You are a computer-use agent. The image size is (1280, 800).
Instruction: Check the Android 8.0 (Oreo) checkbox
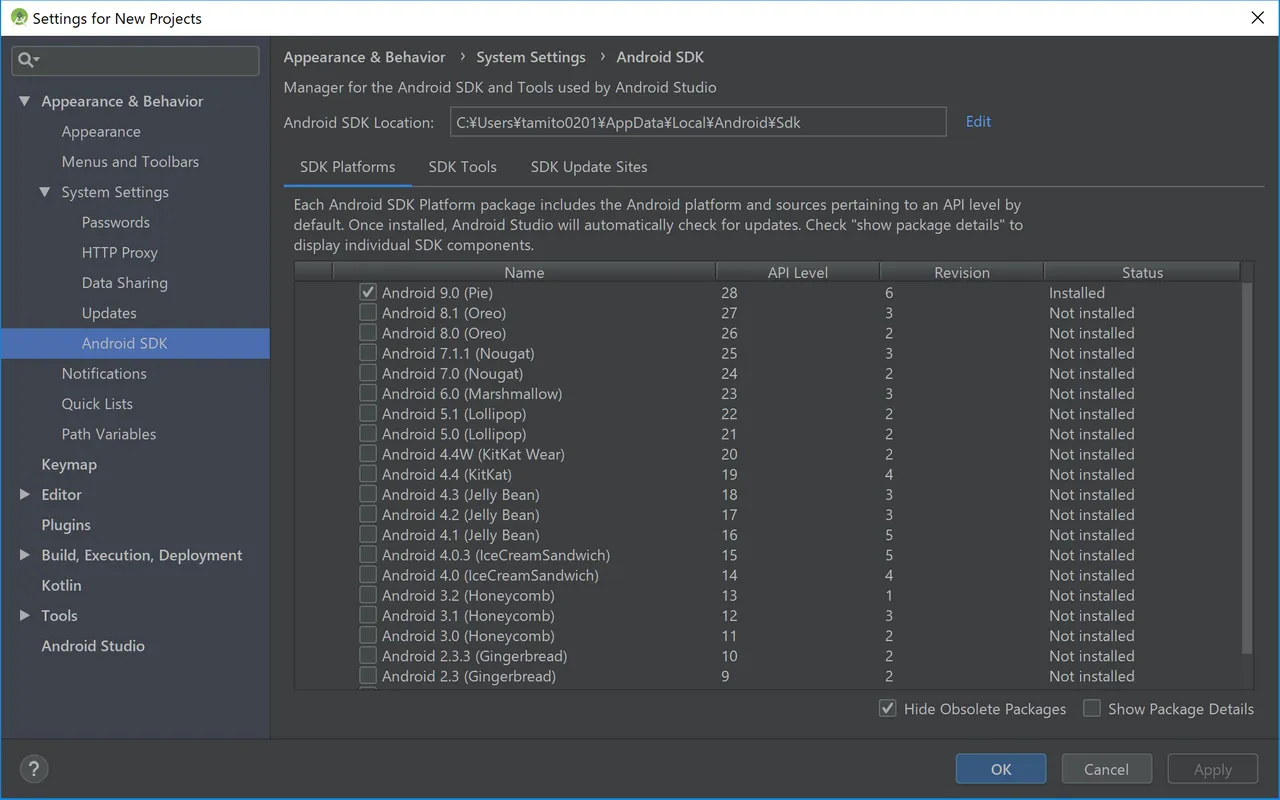tap(368, 333)
